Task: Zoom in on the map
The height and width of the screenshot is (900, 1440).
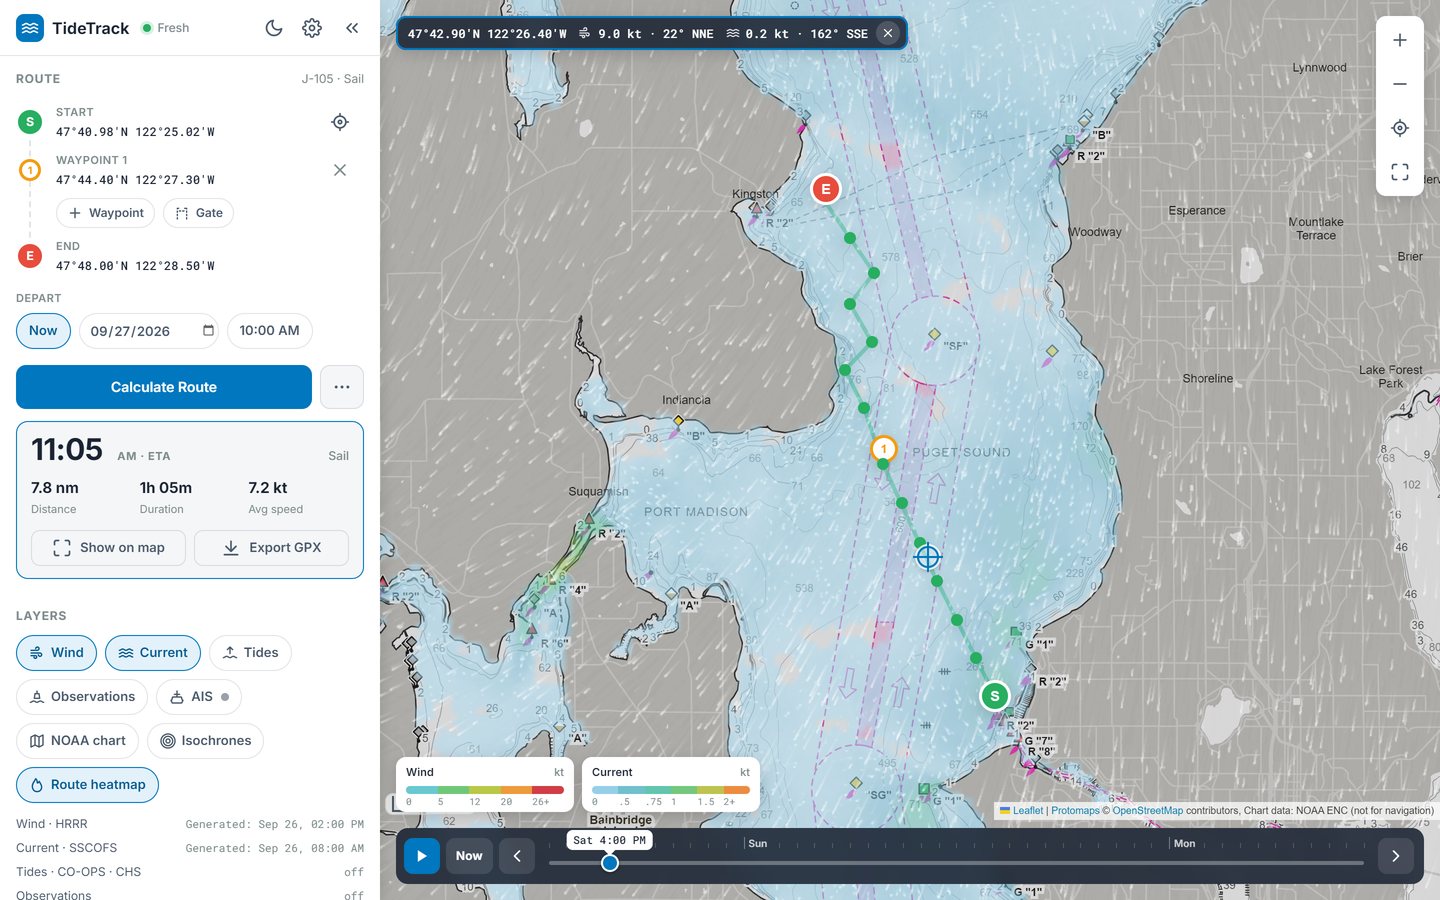Action: coord(1400,40)
